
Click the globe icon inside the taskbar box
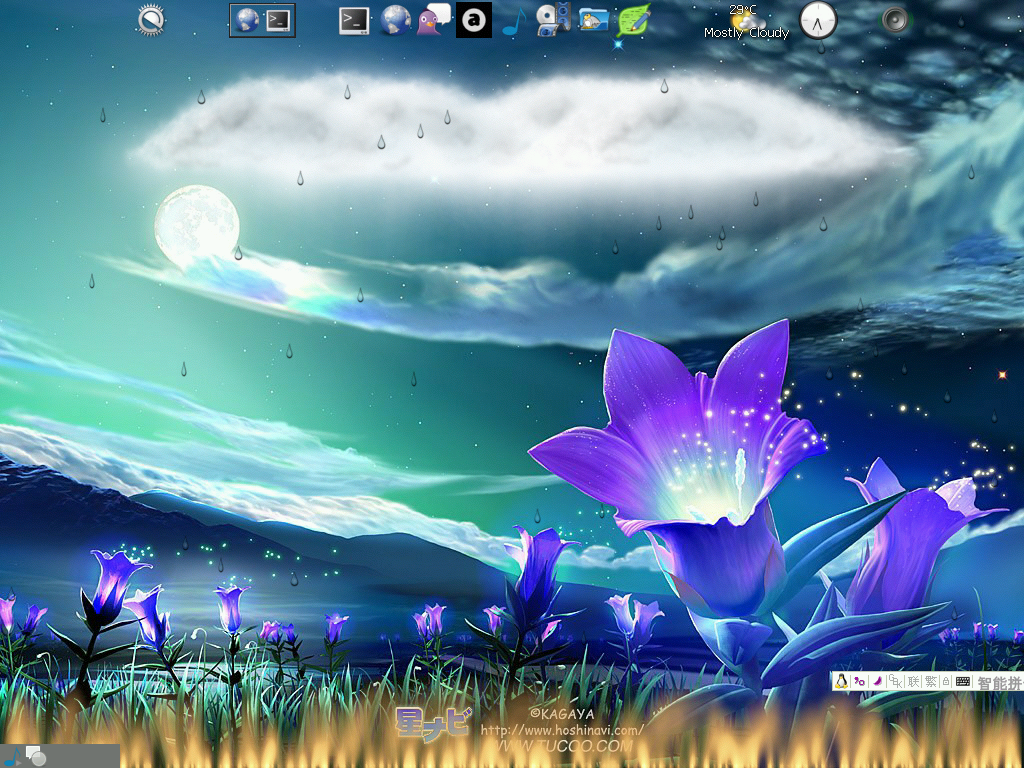pos(248,20)
